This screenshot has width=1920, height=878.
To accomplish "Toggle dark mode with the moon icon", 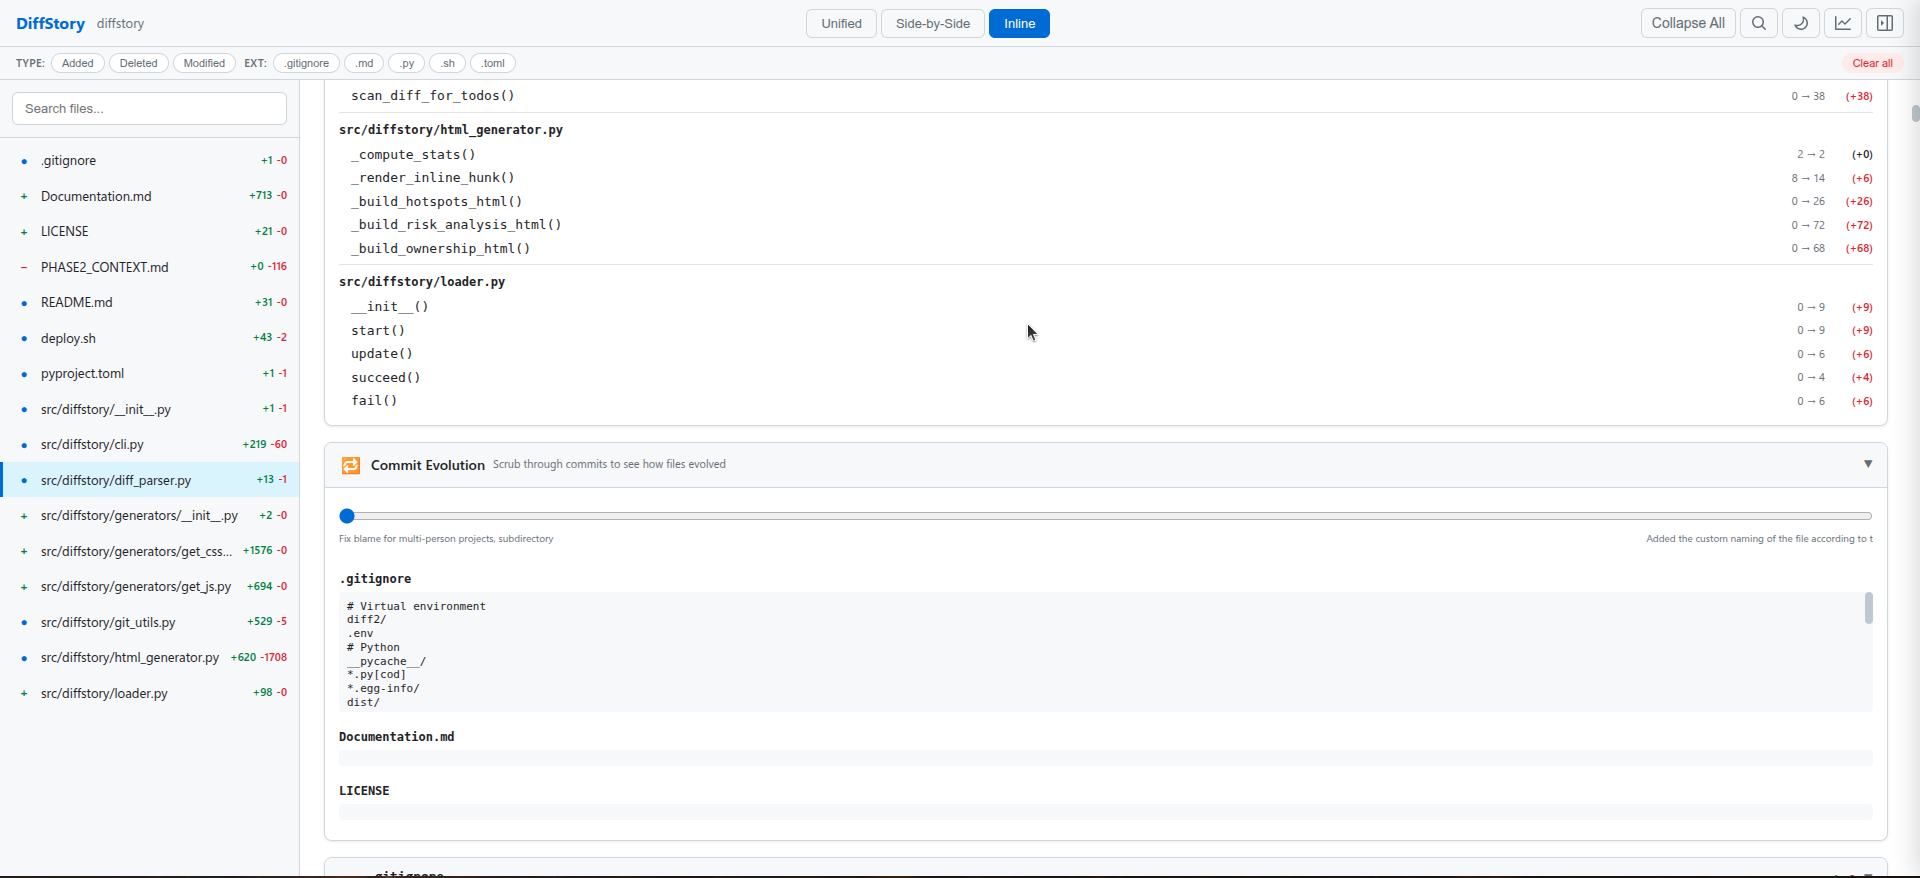I will [x=1801, y=23].
